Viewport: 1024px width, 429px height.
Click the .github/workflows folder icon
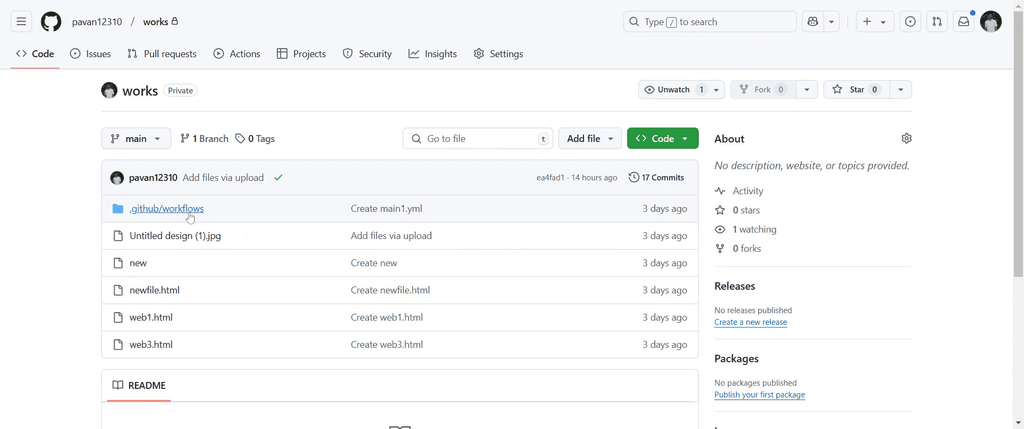(118, 208)
